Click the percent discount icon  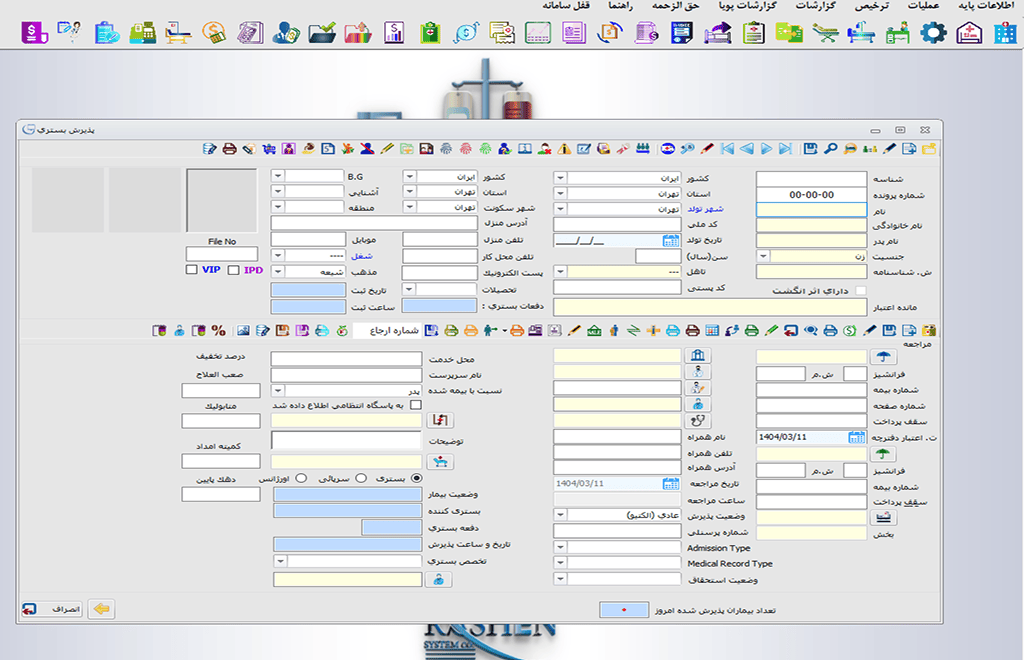coord(219,330)
